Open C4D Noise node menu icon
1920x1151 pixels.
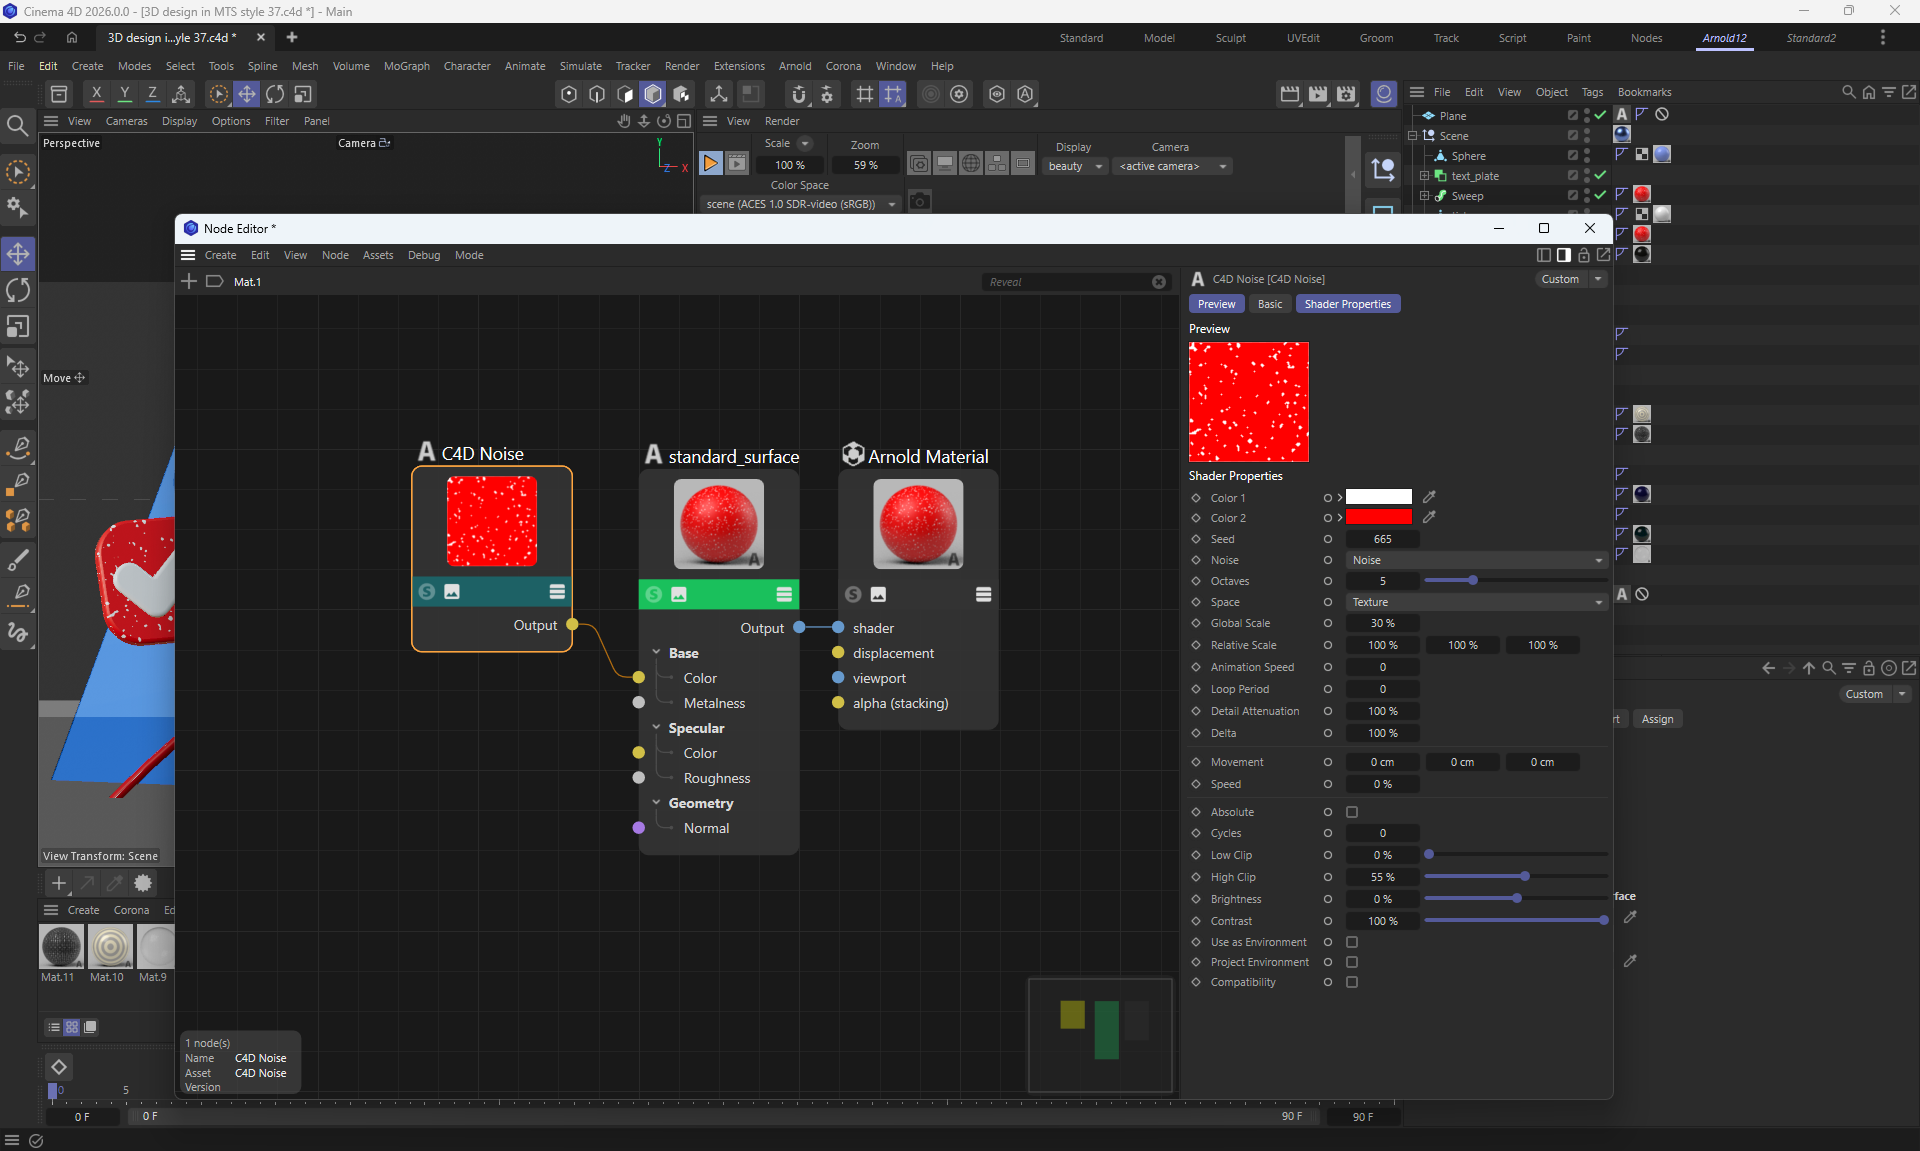tap(557, 592)
